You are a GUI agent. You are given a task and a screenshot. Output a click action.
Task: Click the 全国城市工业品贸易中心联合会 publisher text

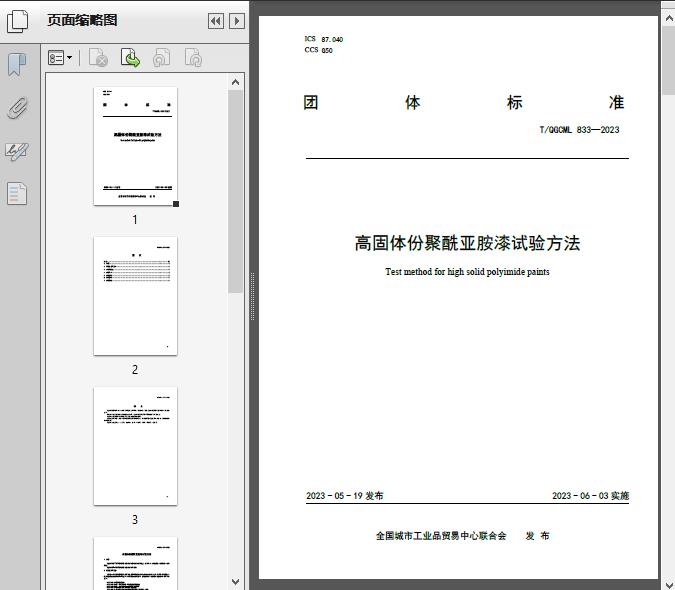tap(441, 536)
